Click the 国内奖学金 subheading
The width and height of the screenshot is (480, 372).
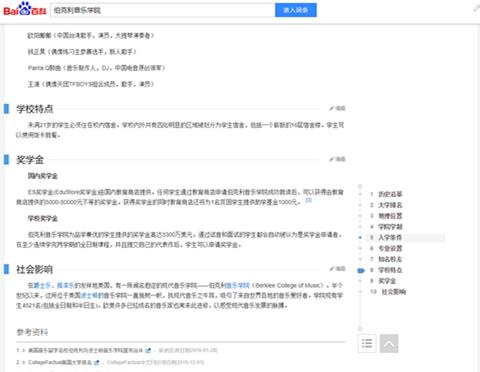click(43, 176)
